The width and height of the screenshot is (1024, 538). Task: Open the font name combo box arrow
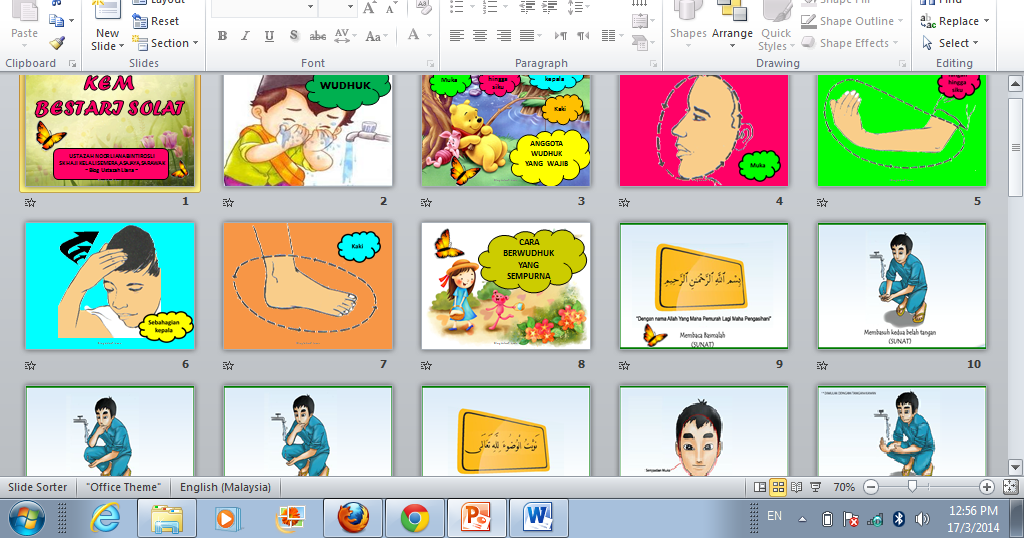[x=310, y=7]
